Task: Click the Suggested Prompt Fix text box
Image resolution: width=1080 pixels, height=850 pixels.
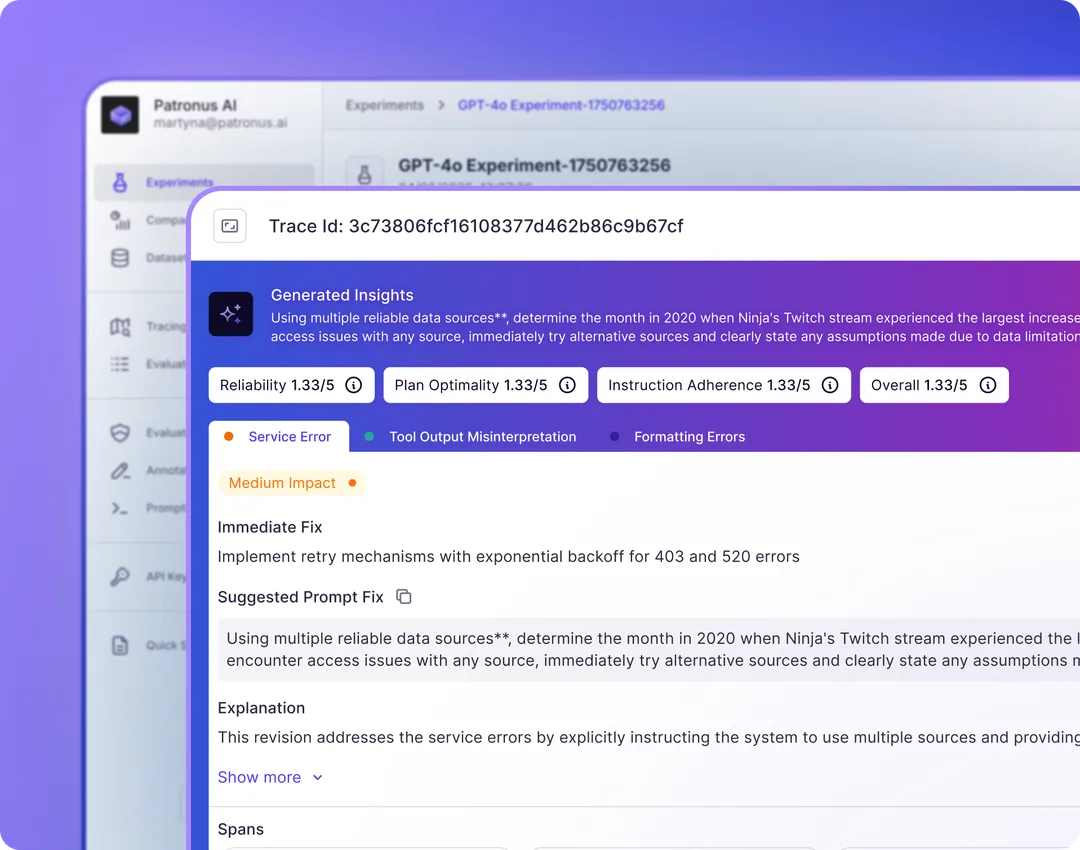Action: [x=649, y=650]
